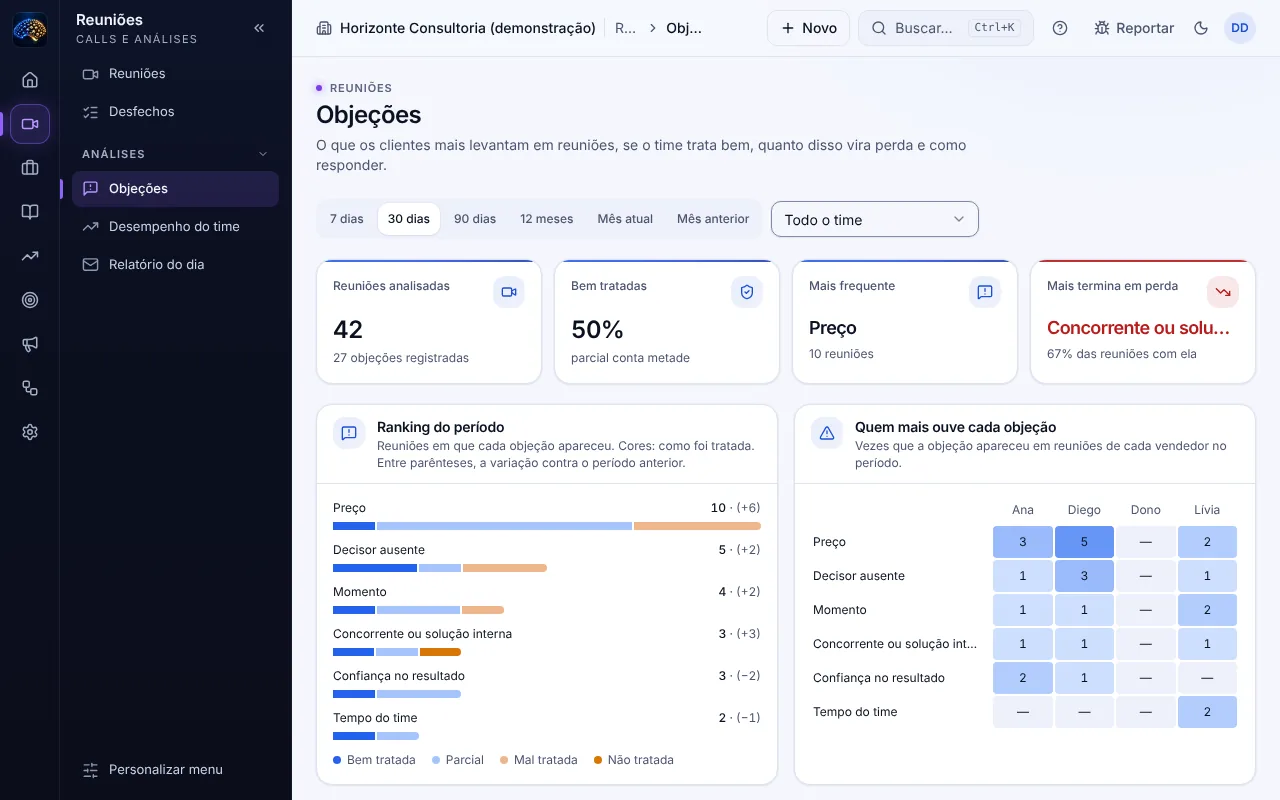Click the dark orange Não tratada segment for Concorrente

(x=440, y=652)
